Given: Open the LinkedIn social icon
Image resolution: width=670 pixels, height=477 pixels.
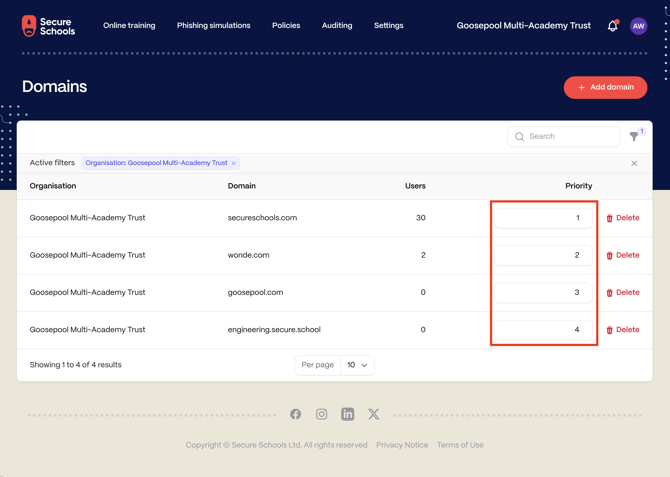Looking at the screenshot, I should tap(348, 414).
